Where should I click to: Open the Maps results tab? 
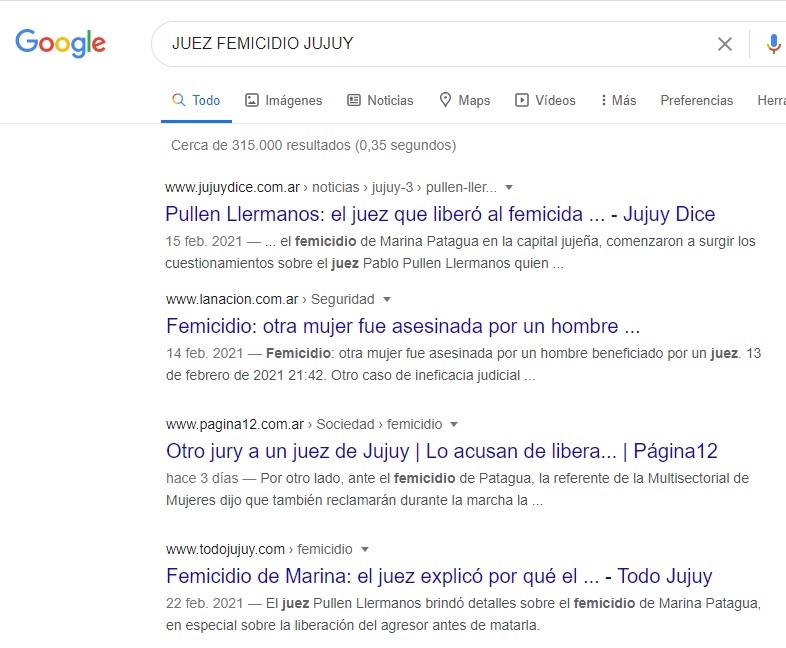(465, 100)
